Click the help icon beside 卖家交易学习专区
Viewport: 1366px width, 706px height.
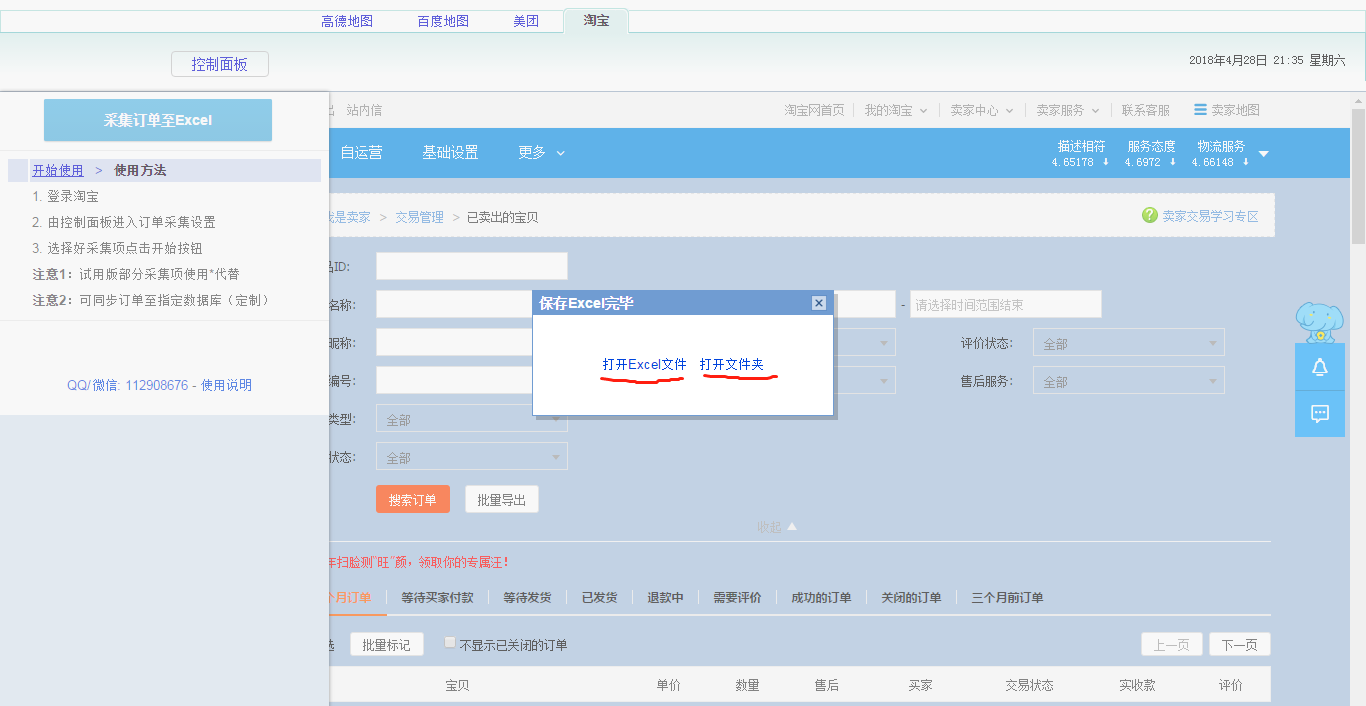[1150, 216]
